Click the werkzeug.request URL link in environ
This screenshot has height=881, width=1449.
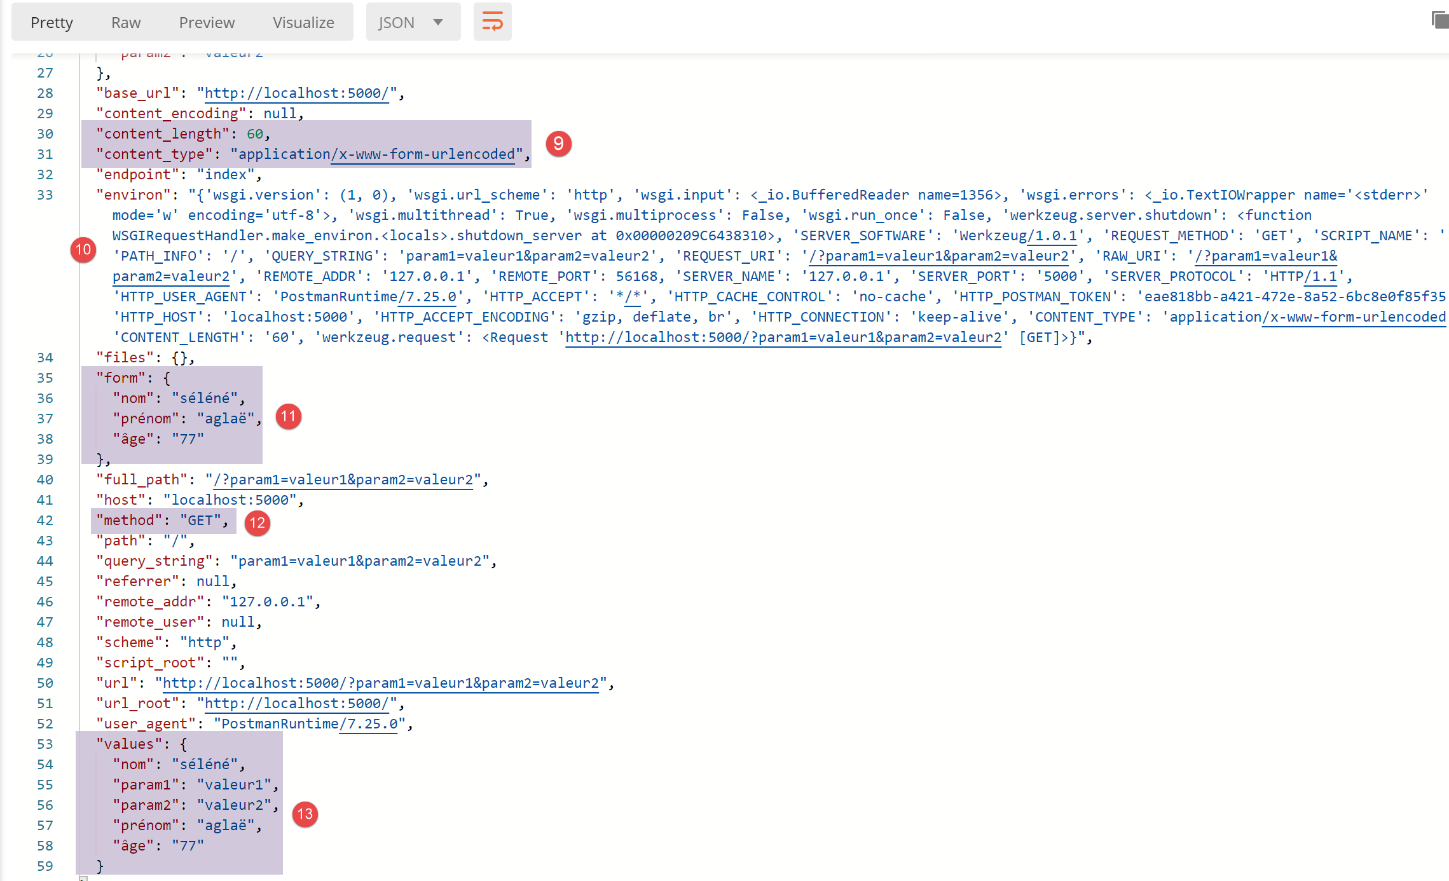(x=783, y=337)
